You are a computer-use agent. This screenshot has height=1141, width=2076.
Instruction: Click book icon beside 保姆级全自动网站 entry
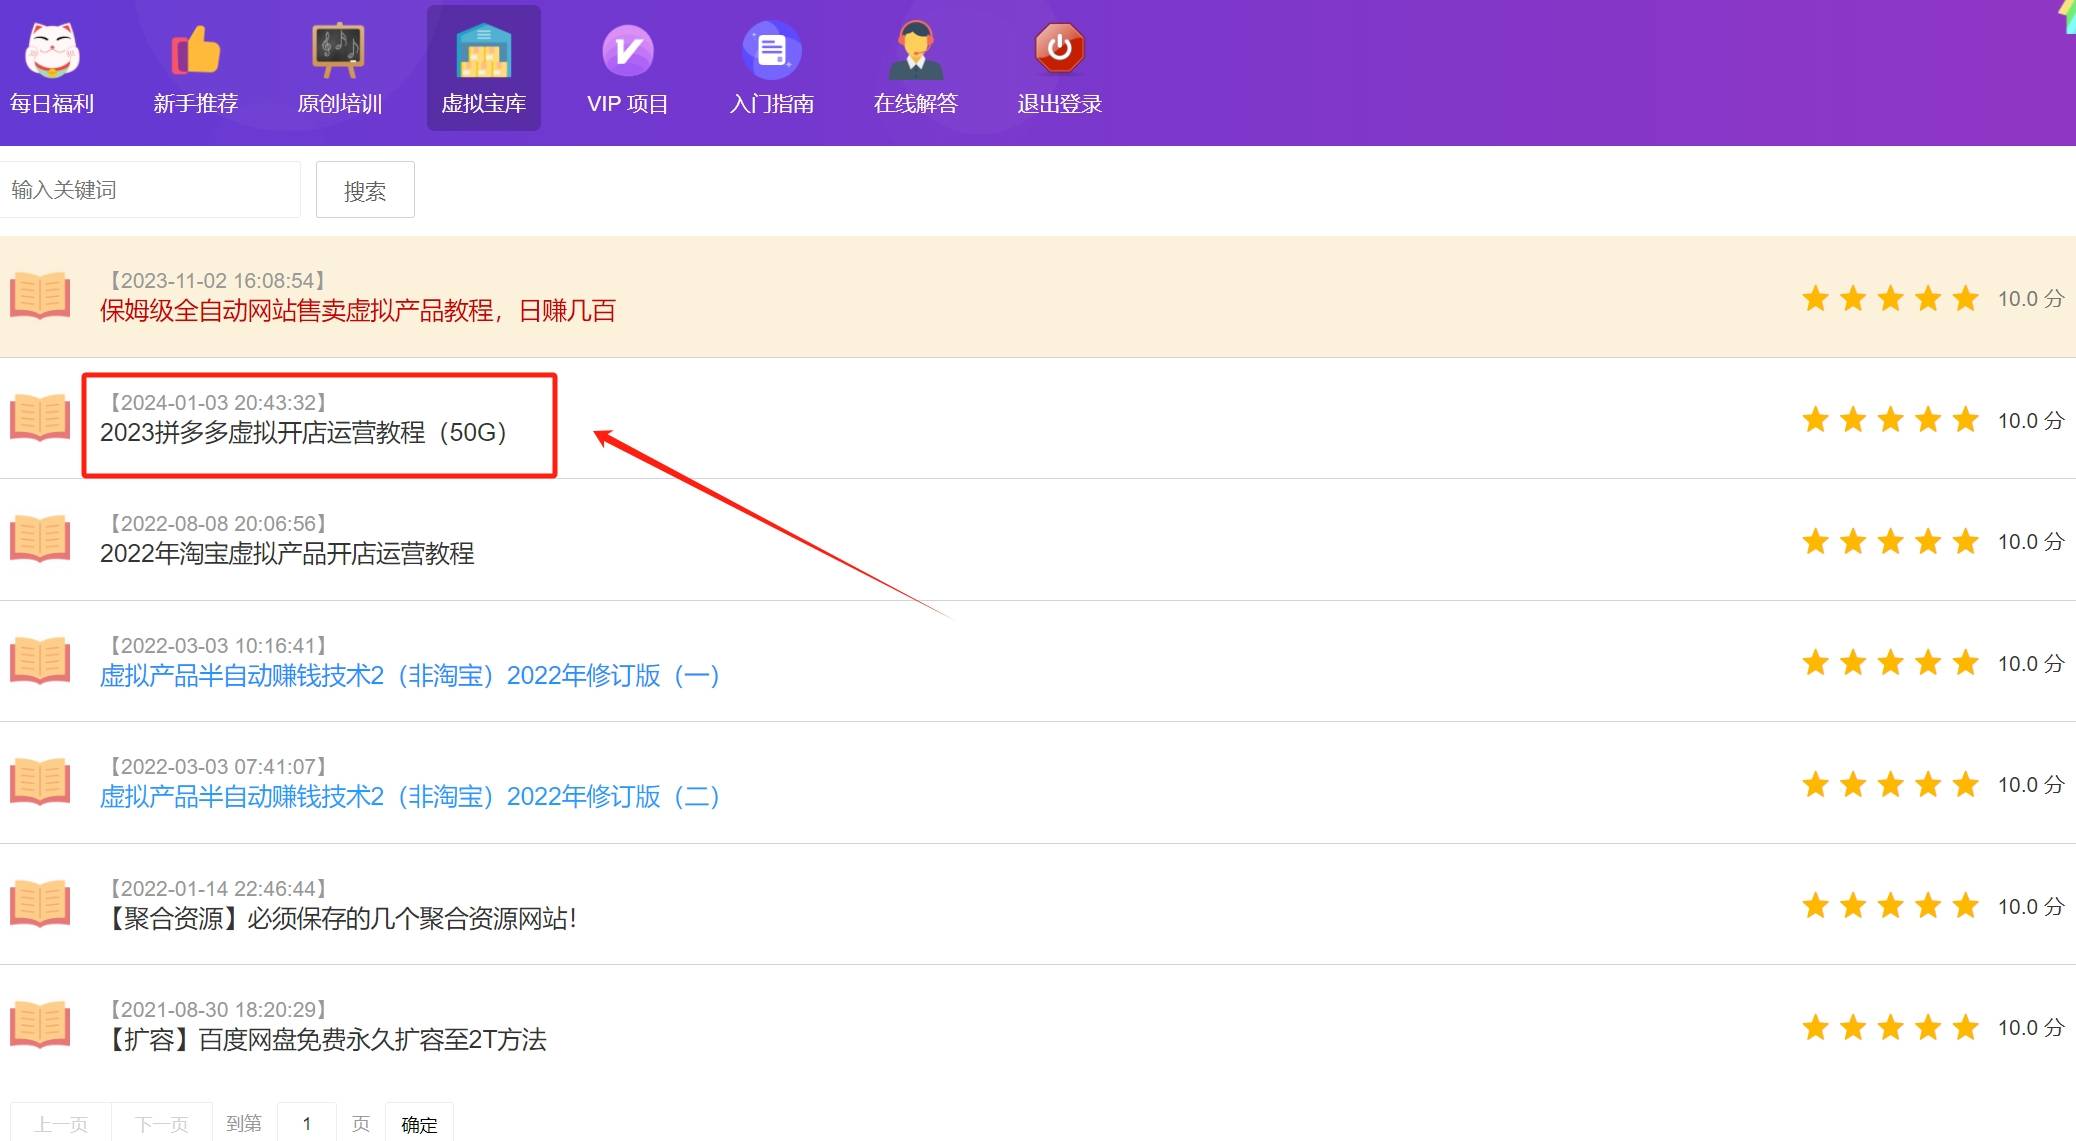40,296
